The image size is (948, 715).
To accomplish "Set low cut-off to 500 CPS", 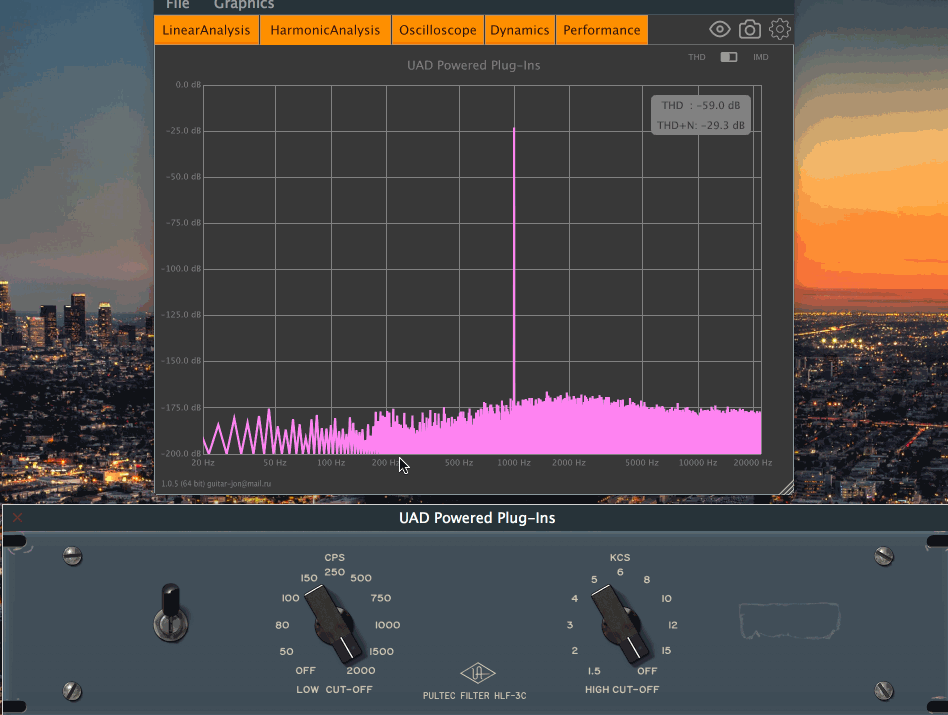I will tap(361, 578).
